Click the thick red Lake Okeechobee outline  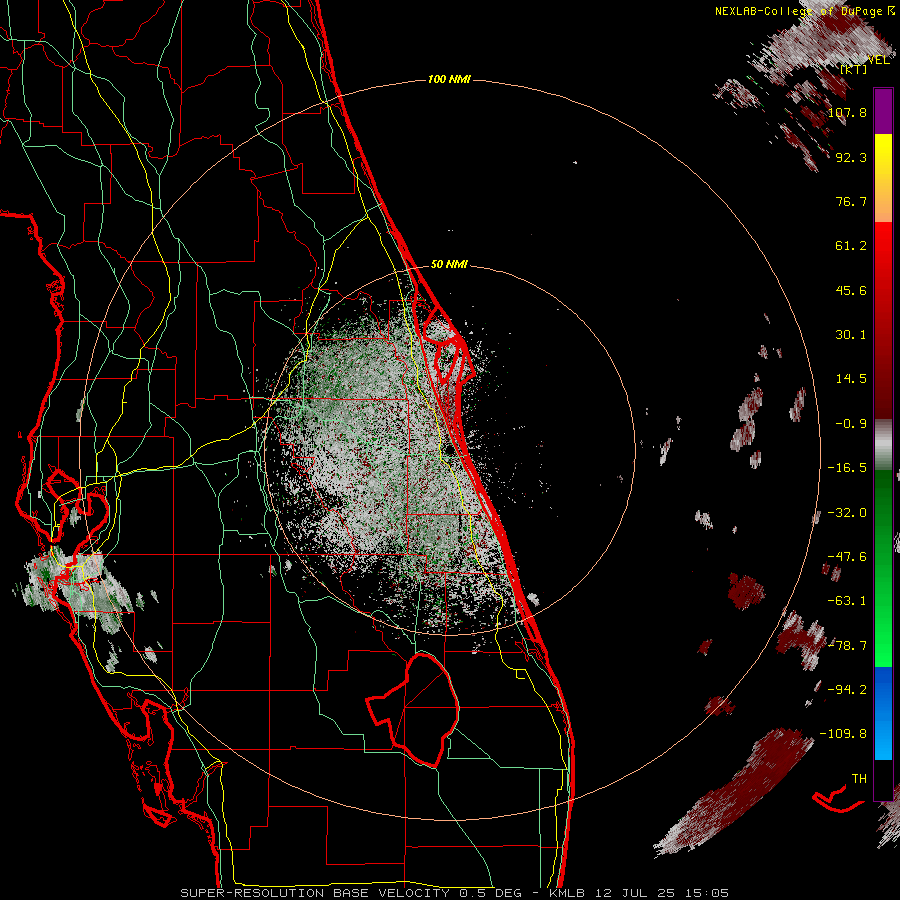(413, 709)
